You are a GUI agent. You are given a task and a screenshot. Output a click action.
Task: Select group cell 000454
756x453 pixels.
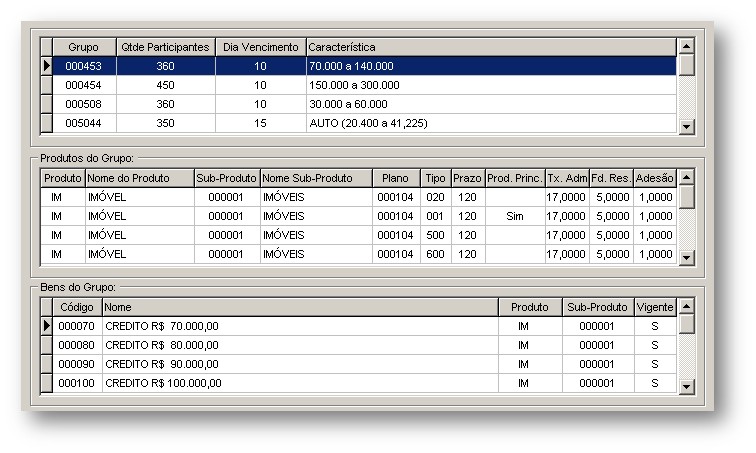click(84, 85)
